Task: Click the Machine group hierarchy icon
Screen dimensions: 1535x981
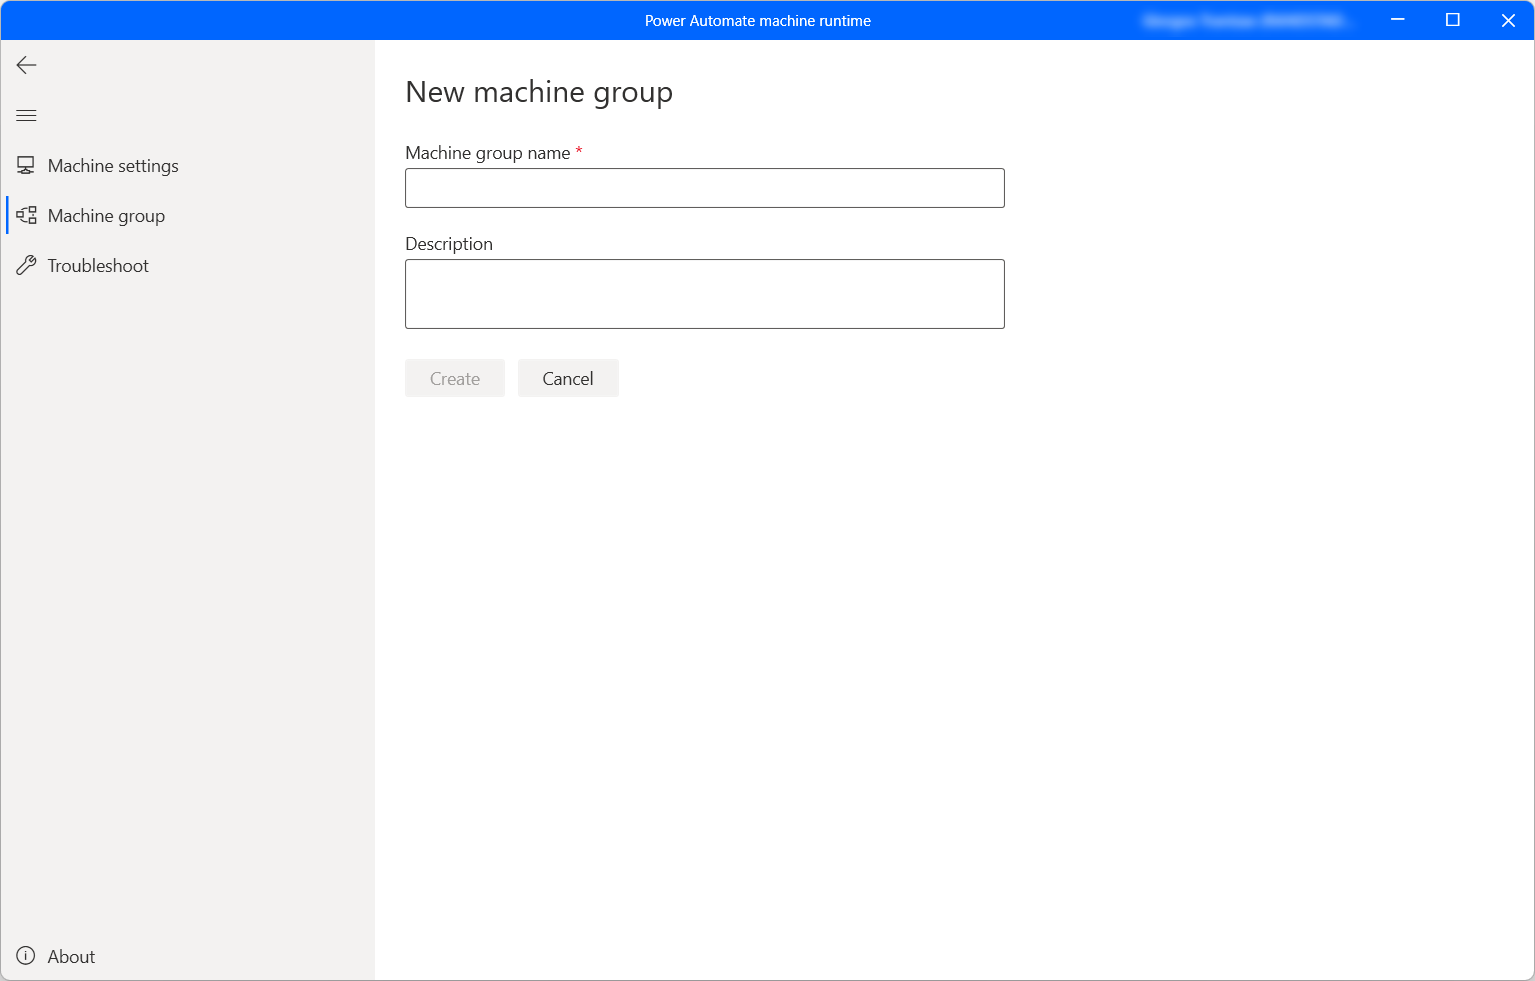Action: [x=26, y=215]
